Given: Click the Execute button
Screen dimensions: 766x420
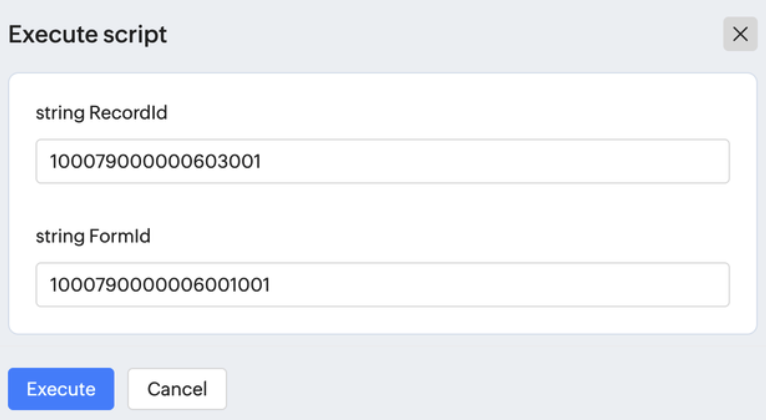Looking at the screenshot, I should coord(61,389).
